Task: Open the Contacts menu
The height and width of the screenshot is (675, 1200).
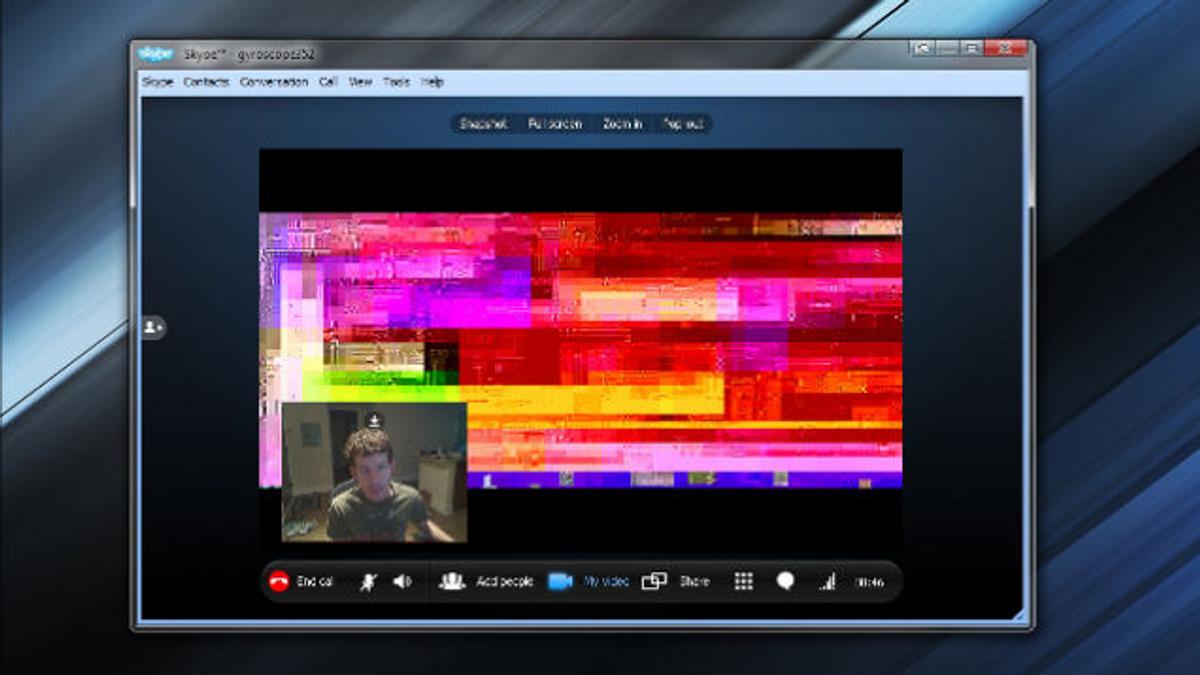Action: (x=206, y=82)
